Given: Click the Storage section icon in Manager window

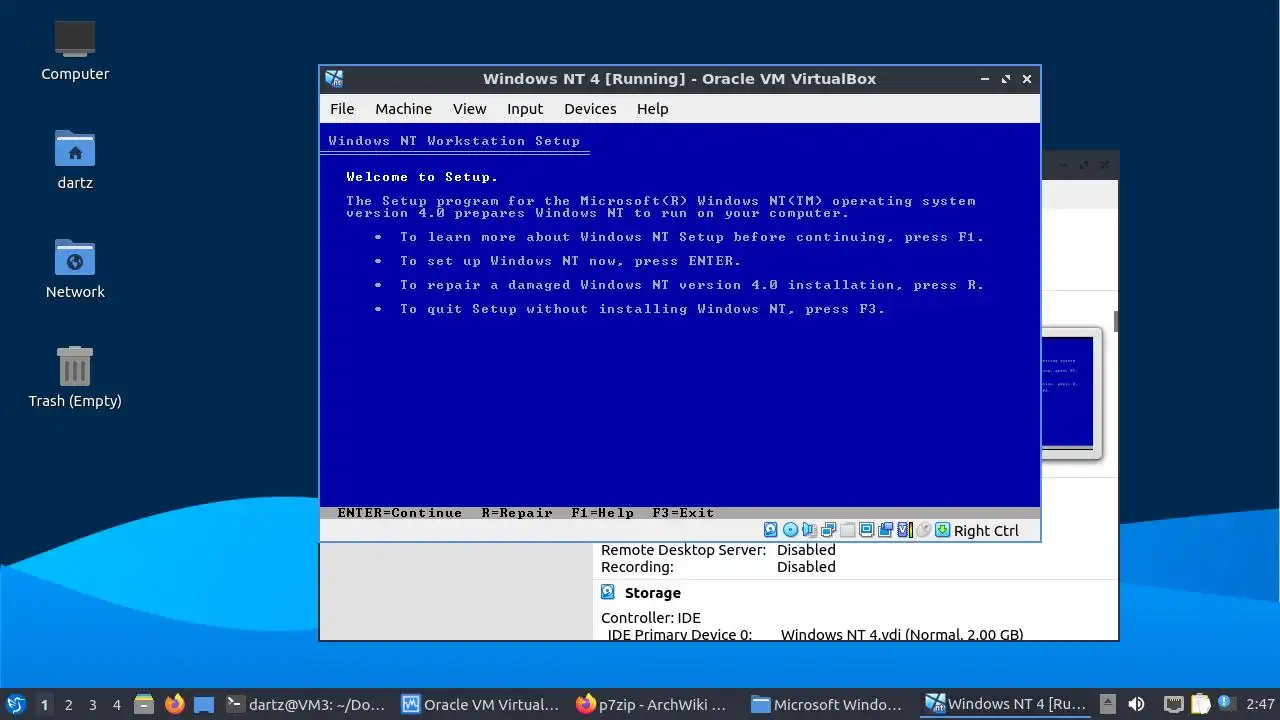Looking at the screenshot, I should pyautogui.click(x=608, y=592).
